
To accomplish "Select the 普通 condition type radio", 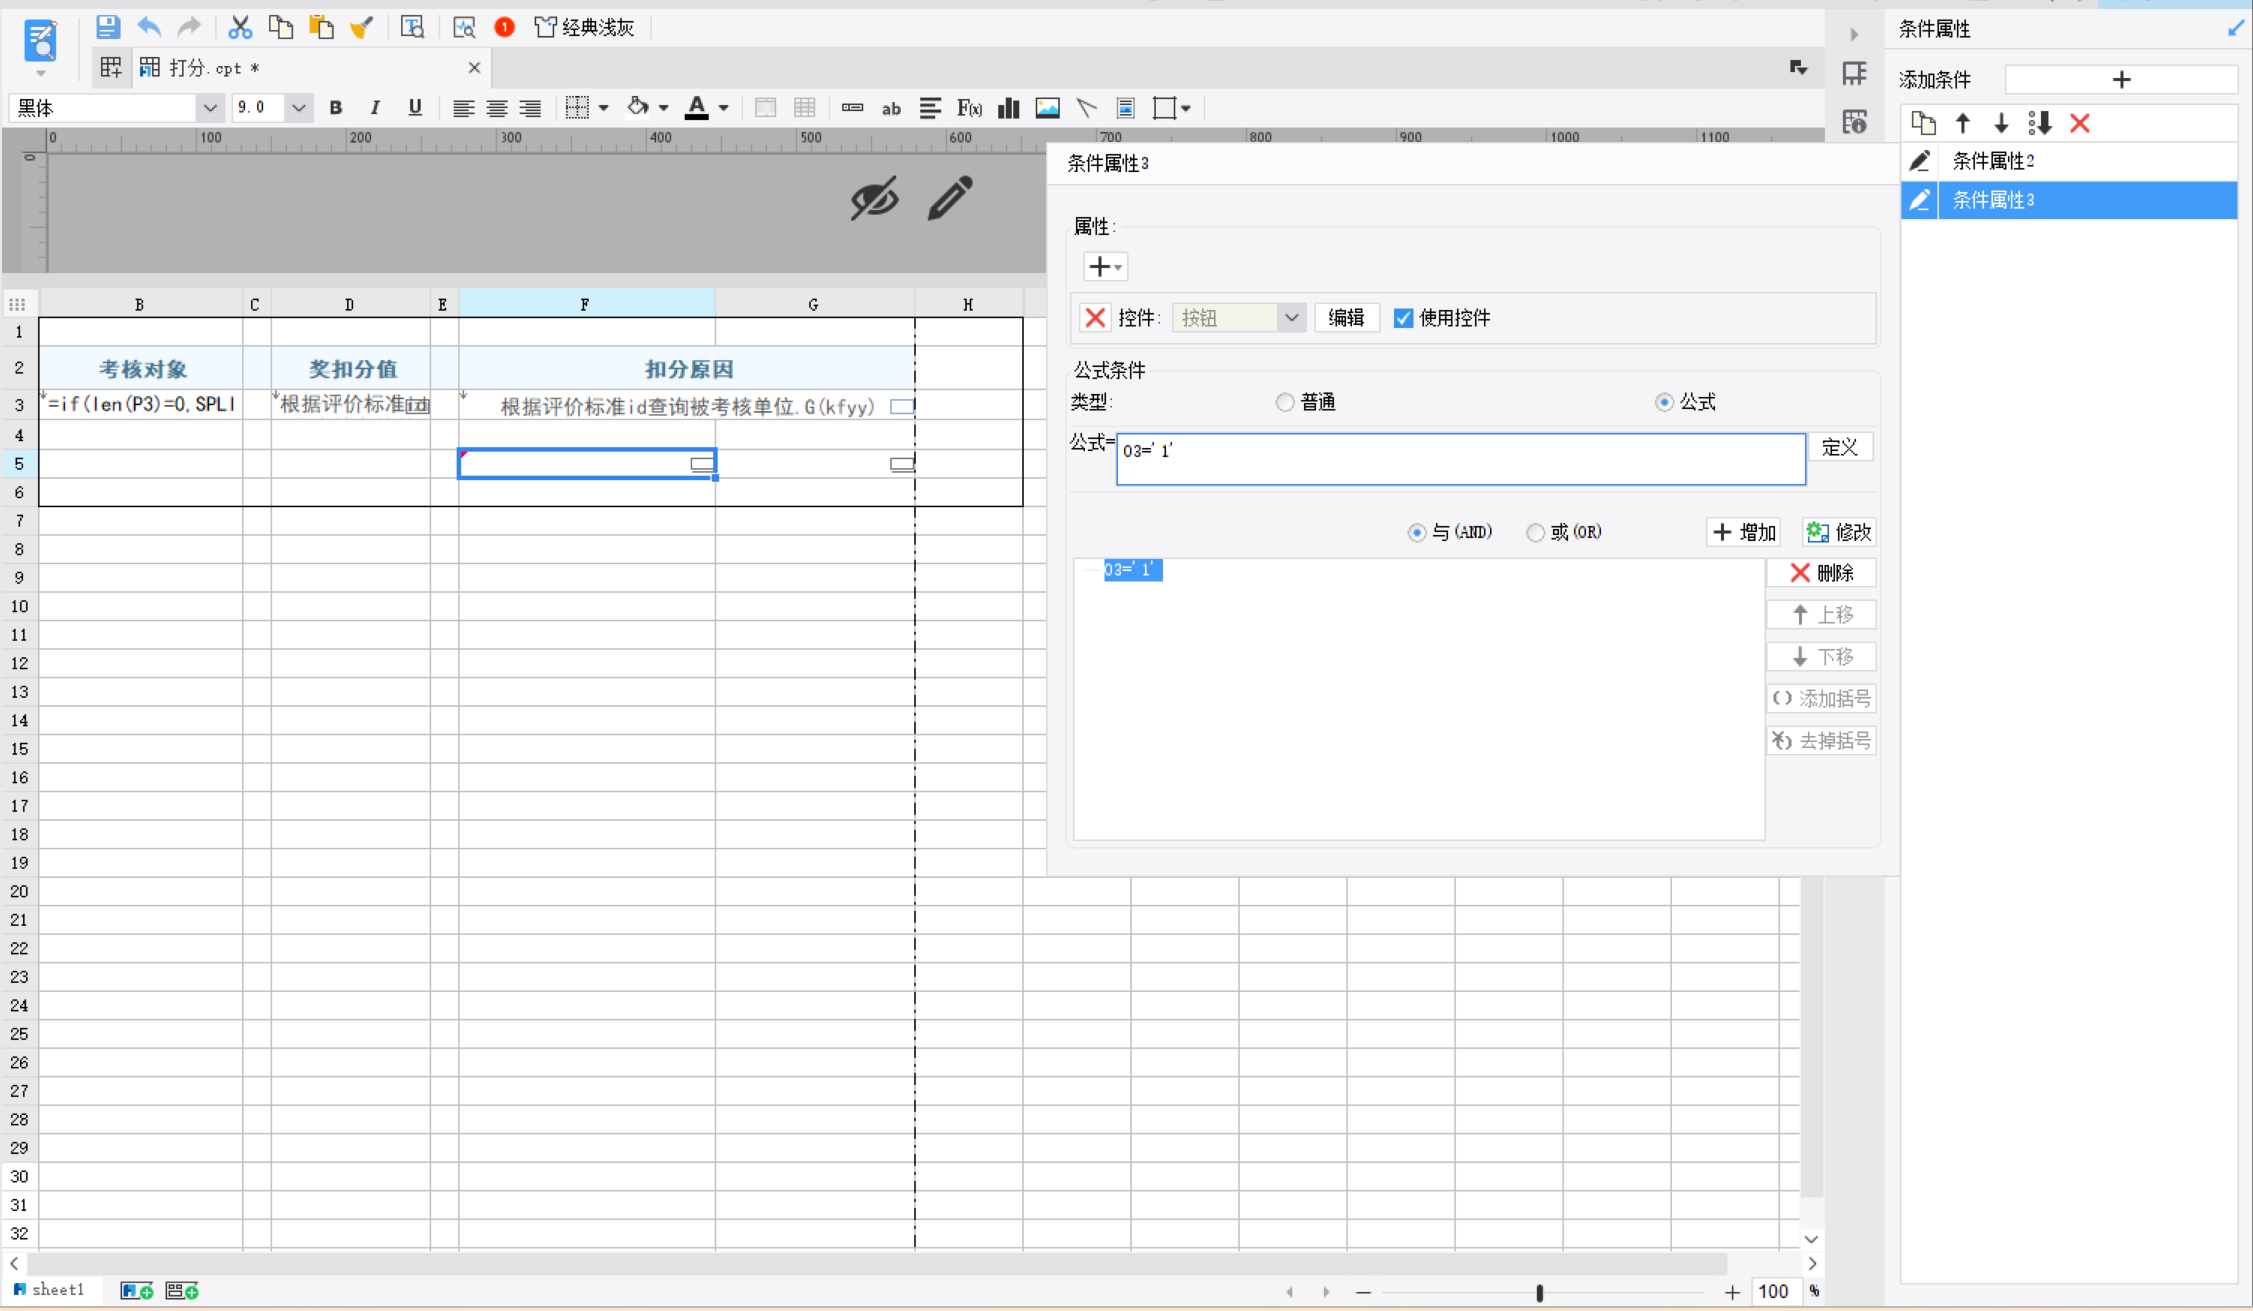I will click(x=1285, y=402).
